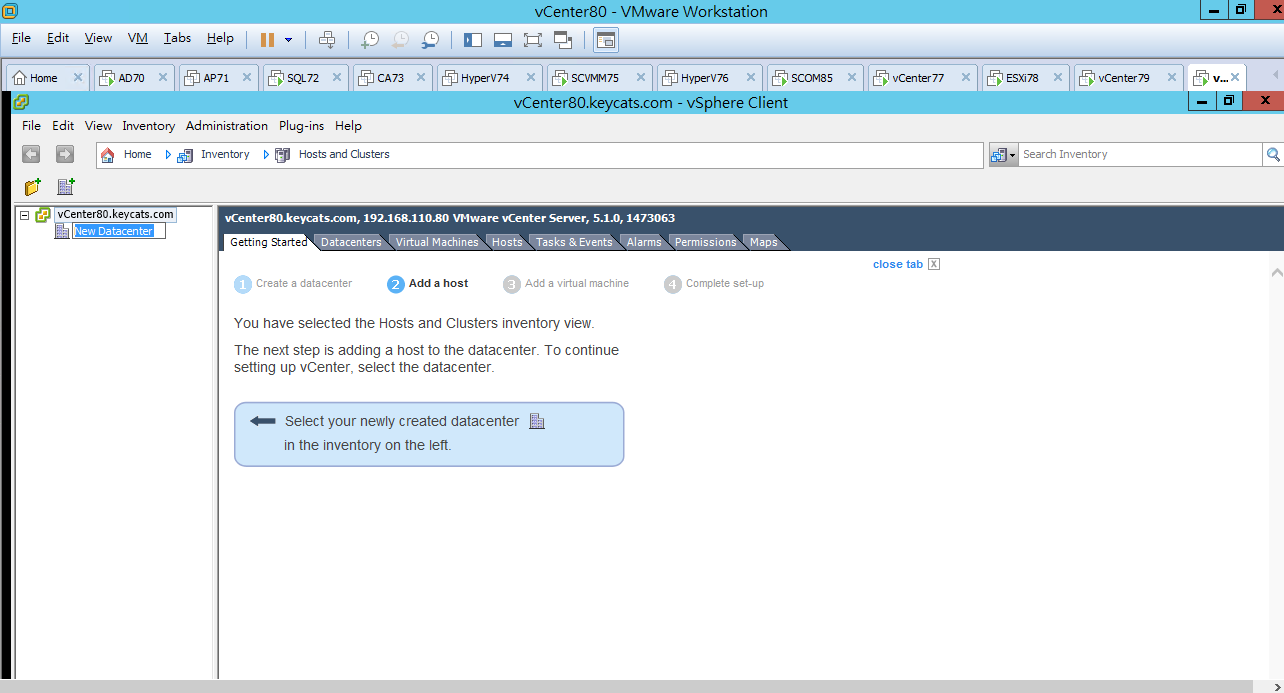Enter full screen mode icon

[532, 40]
